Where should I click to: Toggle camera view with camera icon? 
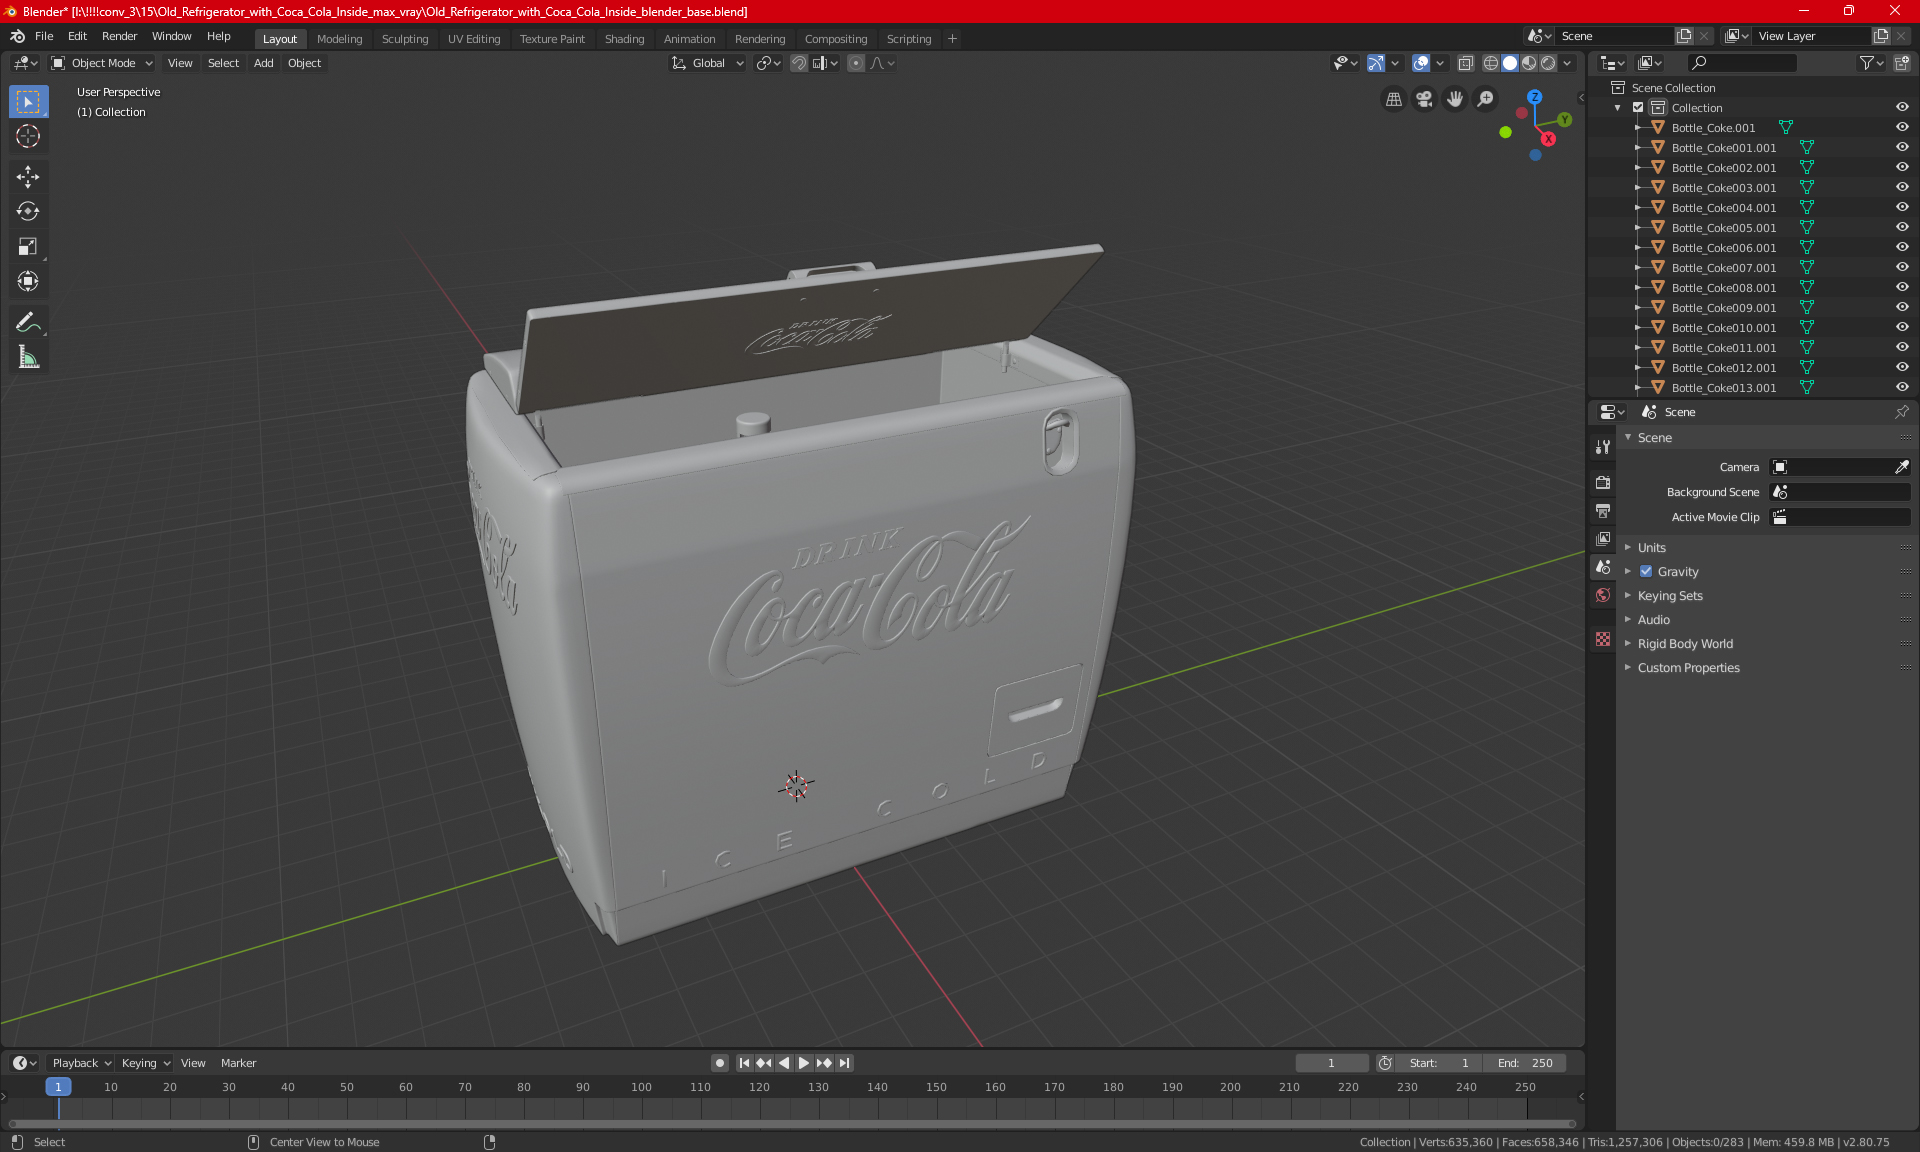[x=1424, y=99]
